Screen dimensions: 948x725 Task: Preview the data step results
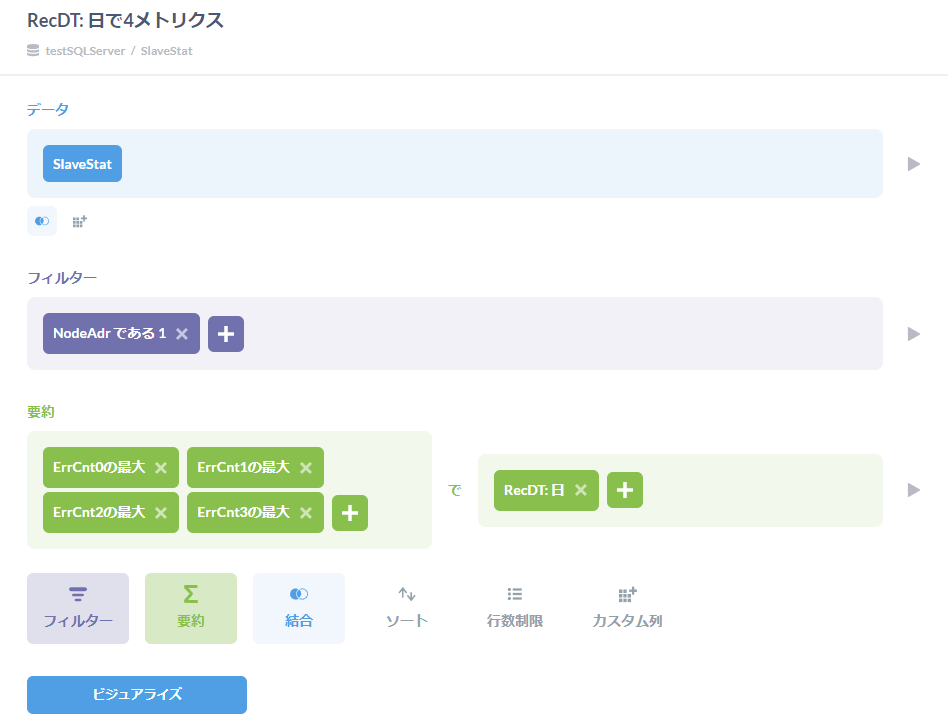(913, 164)
